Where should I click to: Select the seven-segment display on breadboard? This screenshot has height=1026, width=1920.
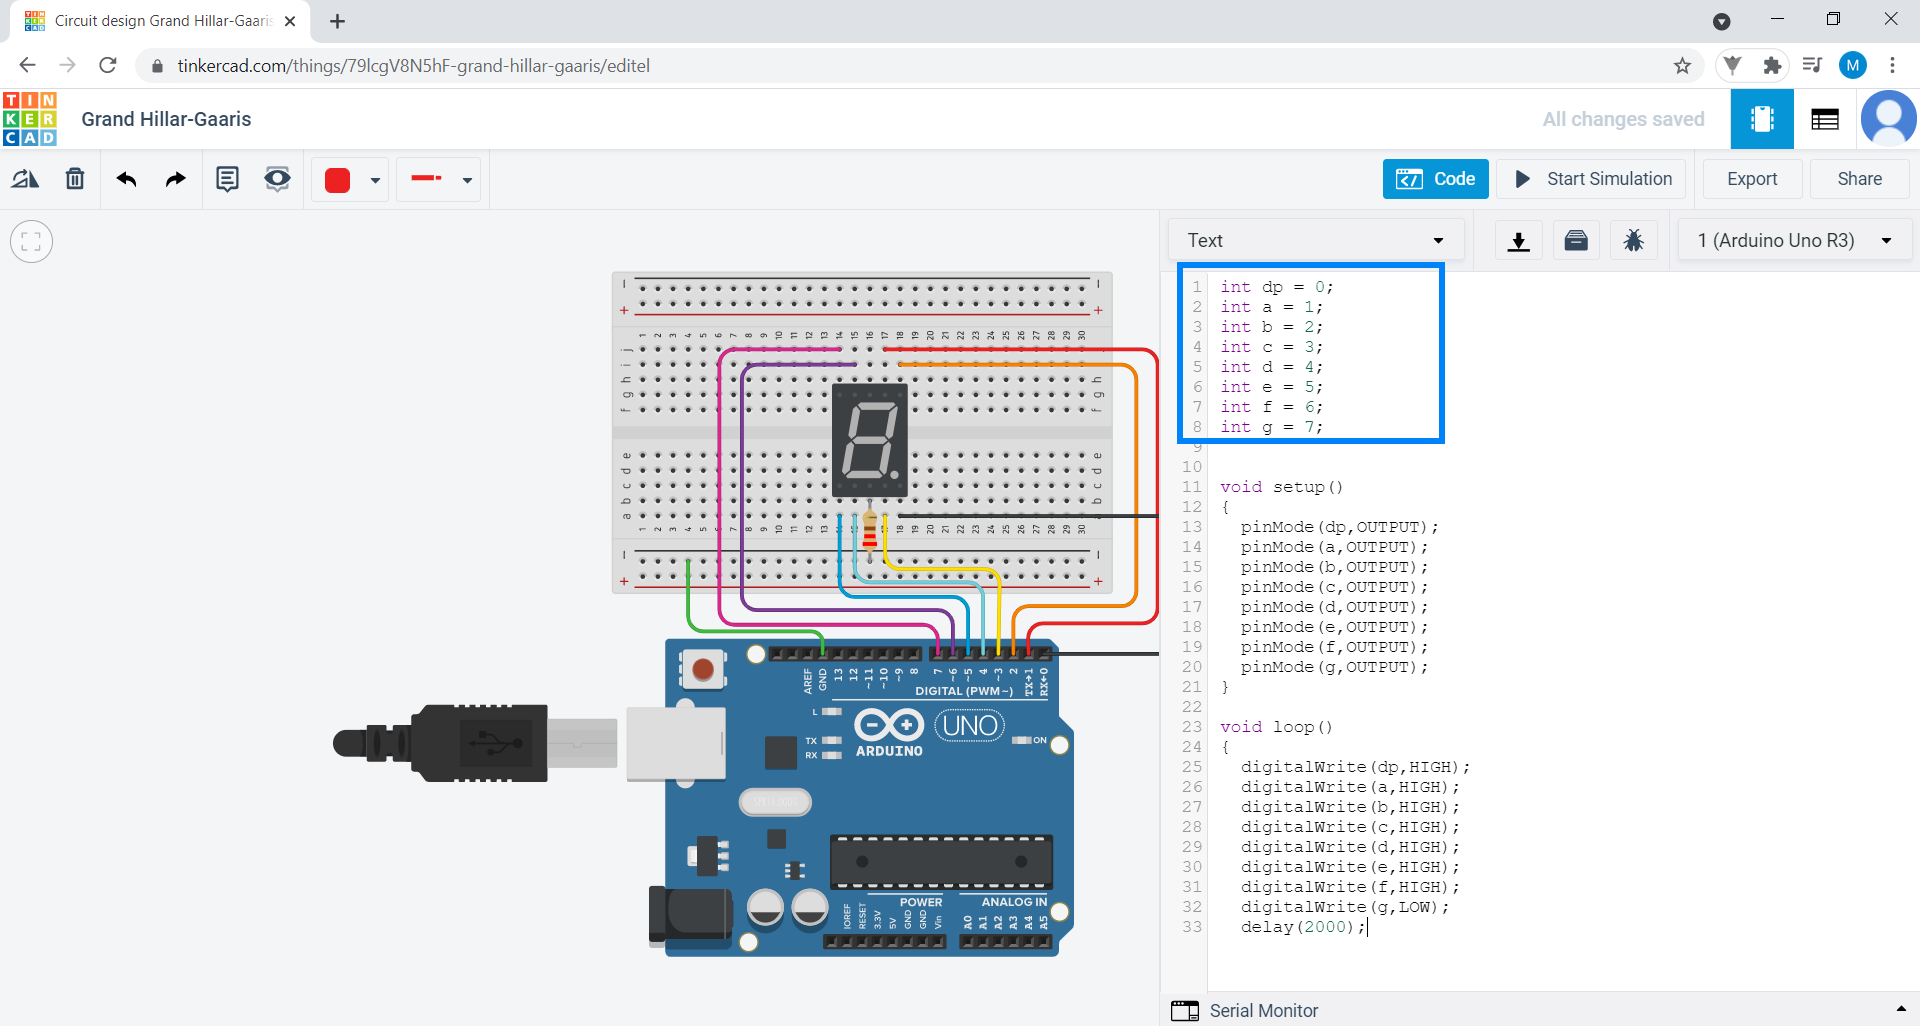(870, 440)
